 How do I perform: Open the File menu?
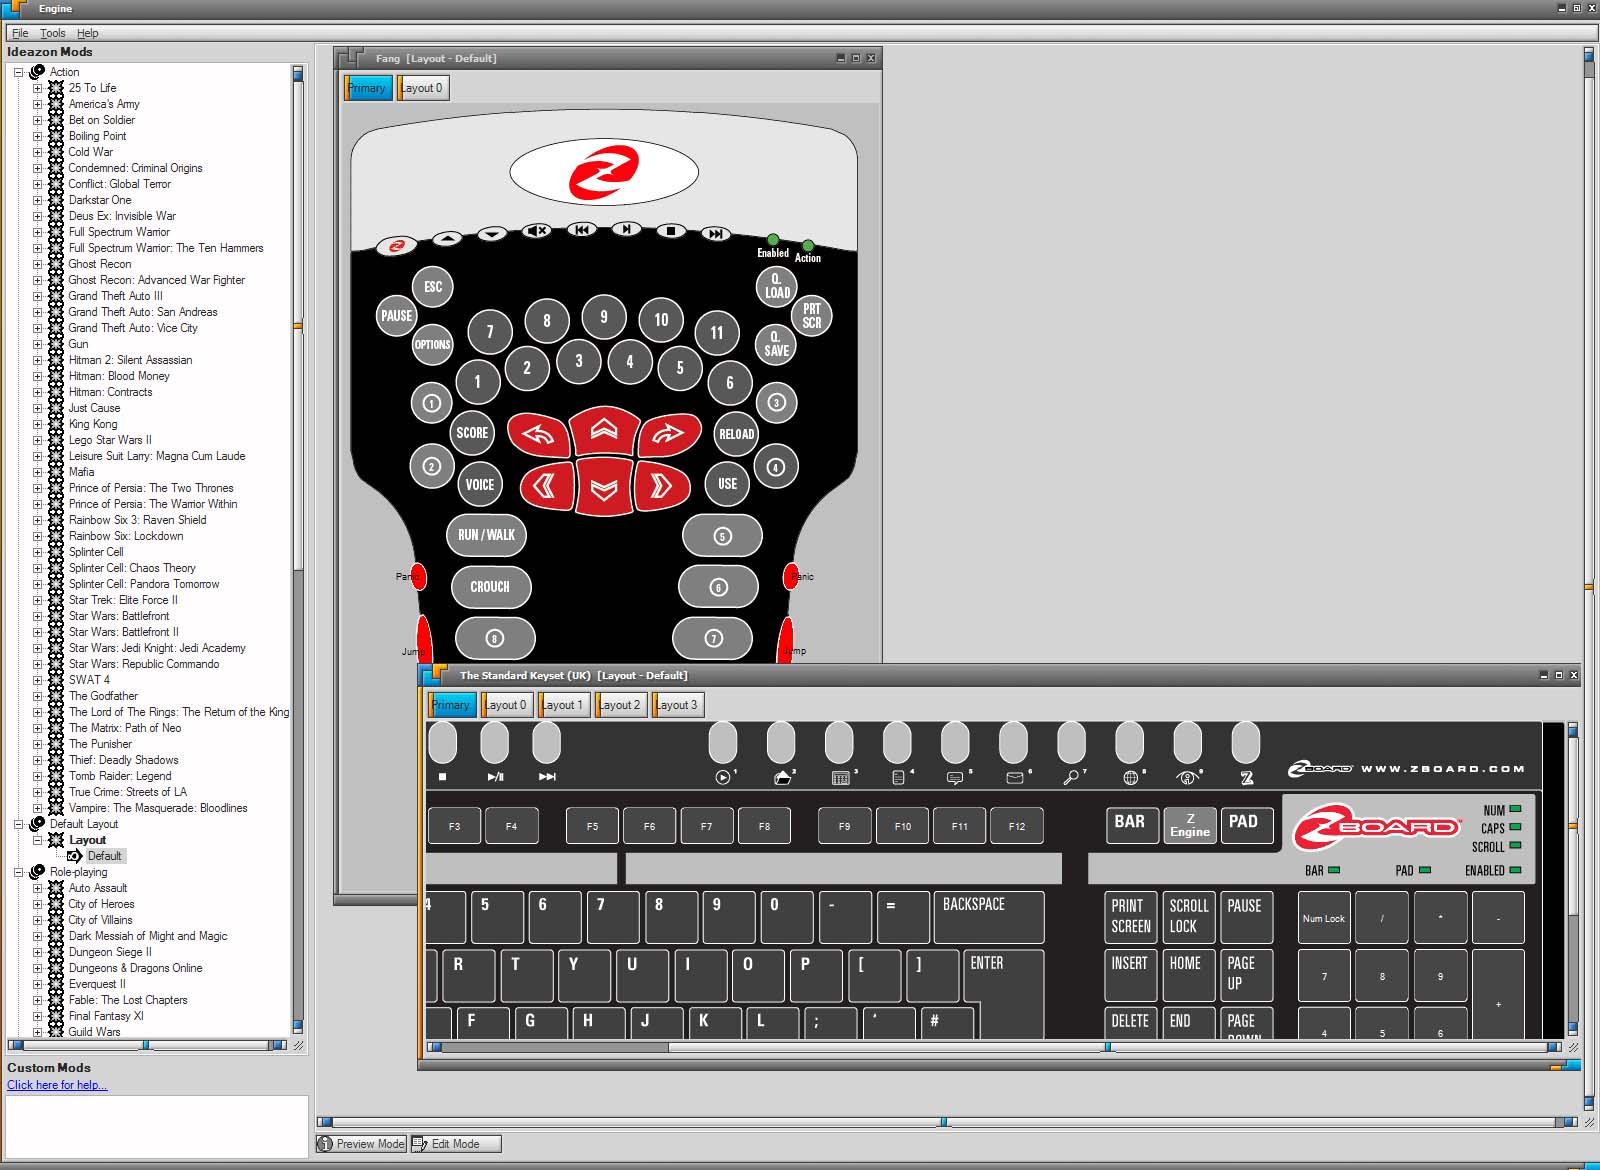20,33
